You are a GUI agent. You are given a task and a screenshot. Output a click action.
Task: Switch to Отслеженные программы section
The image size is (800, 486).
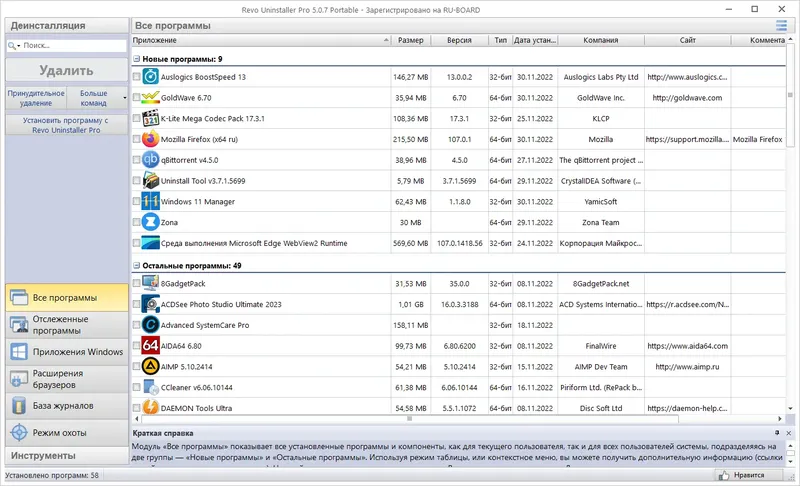(x=67, y=325)
